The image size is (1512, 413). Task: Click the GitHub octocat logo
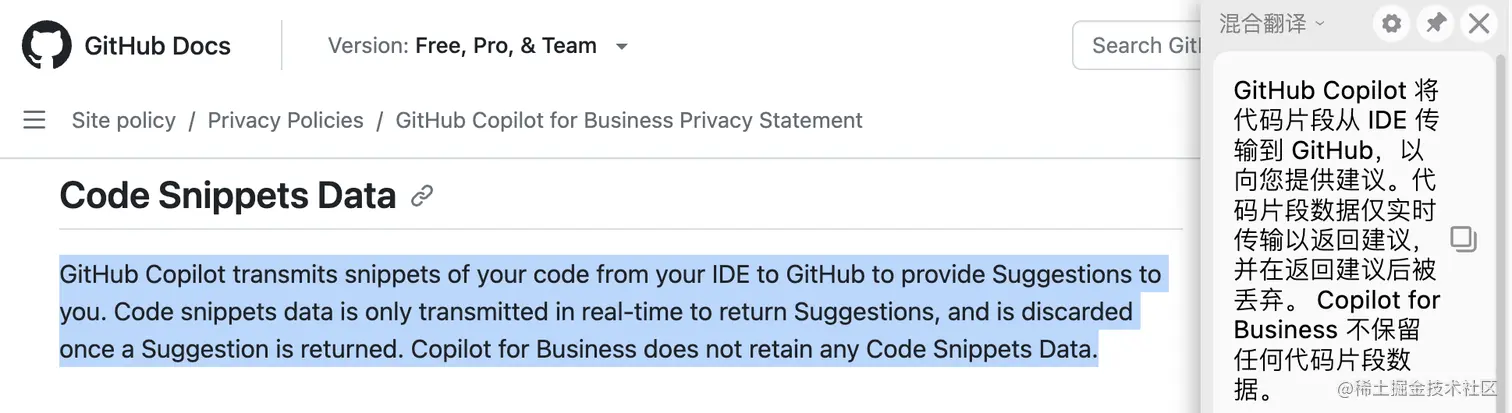tap(46, 46)
